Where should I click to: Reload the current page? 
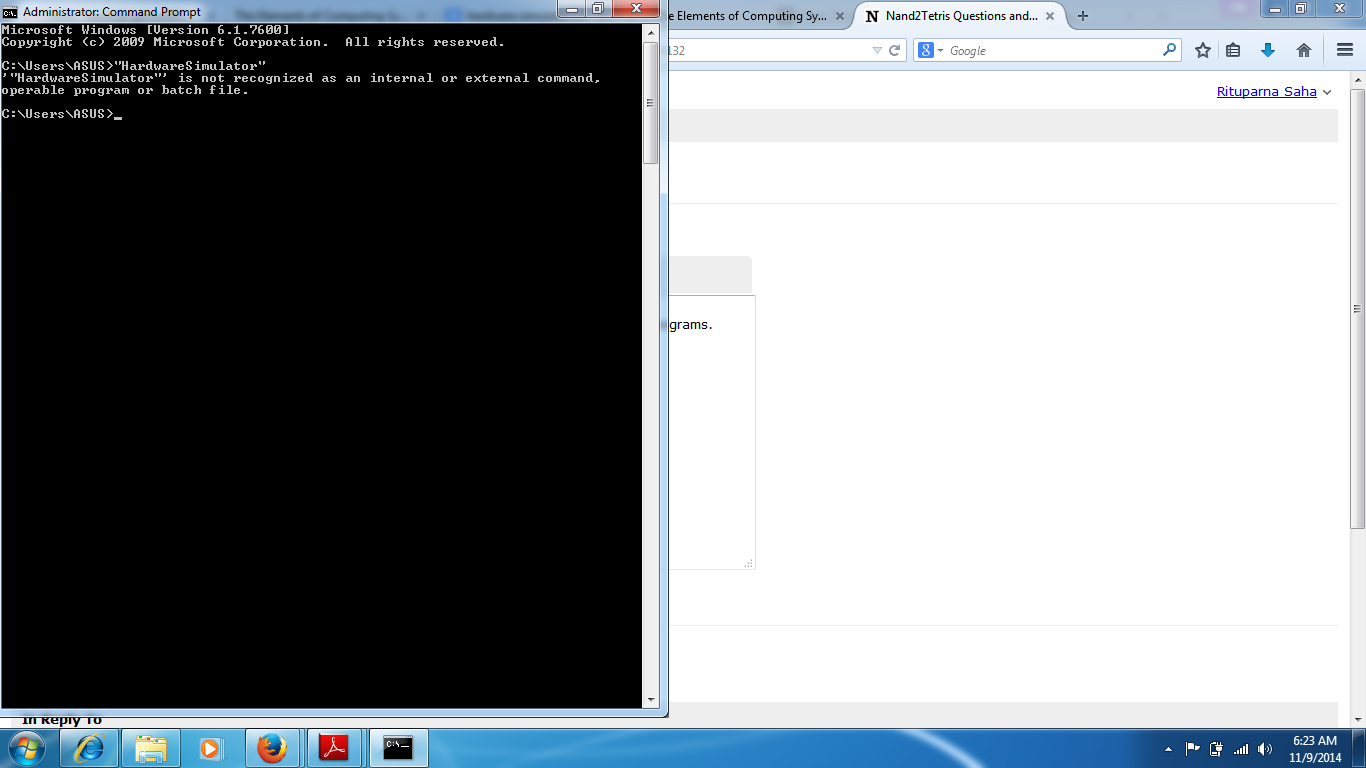pyautogui.click(x=895, y=50)
